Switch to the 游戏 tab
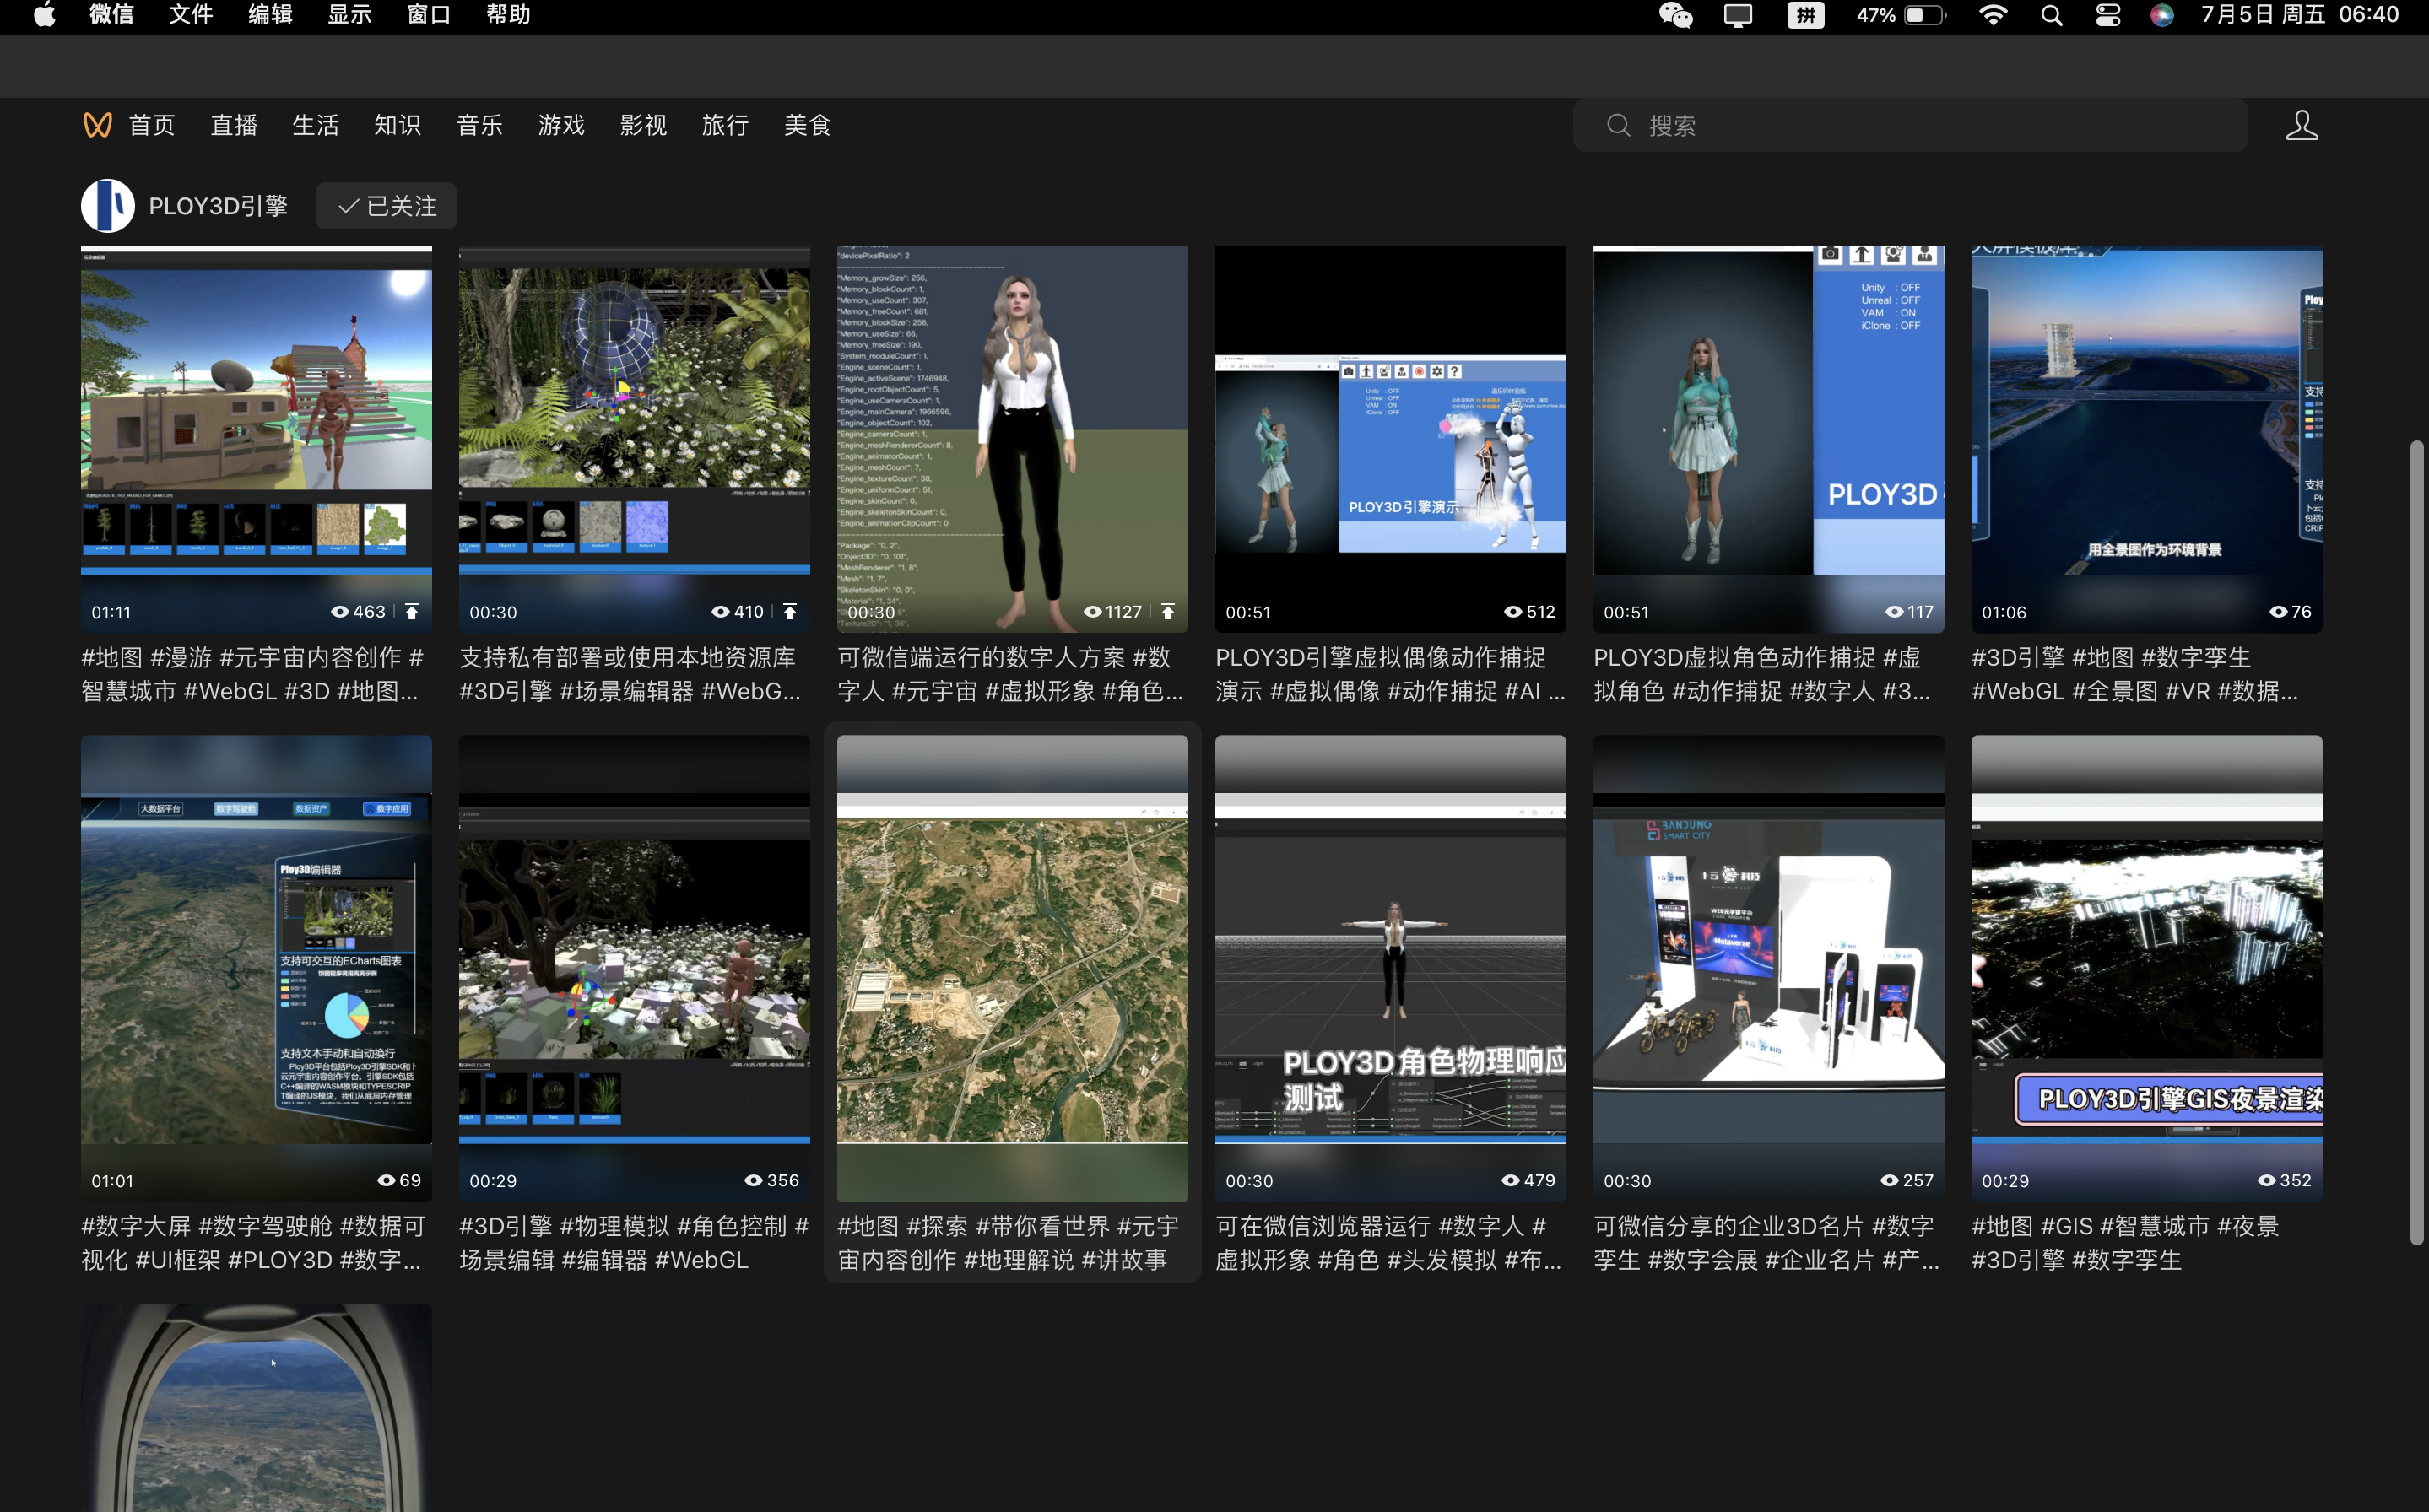Screen dimensions: 2429x1512 pyautogui.click(x=561, y=125)
